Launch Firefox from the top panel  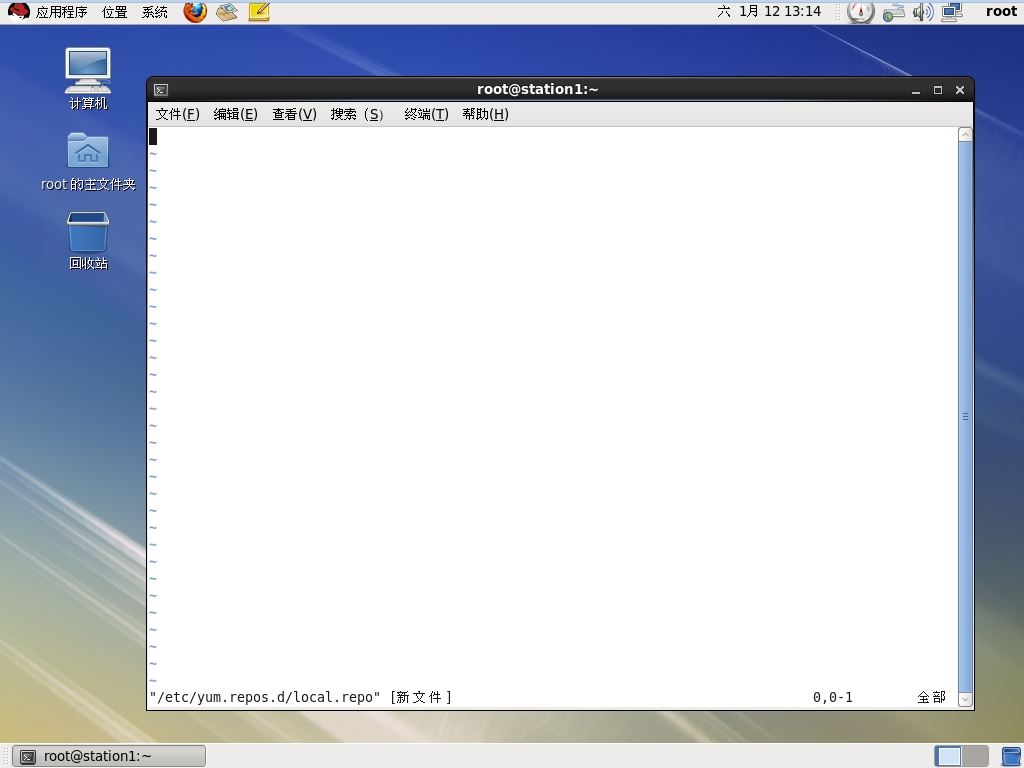click(195, 12)
